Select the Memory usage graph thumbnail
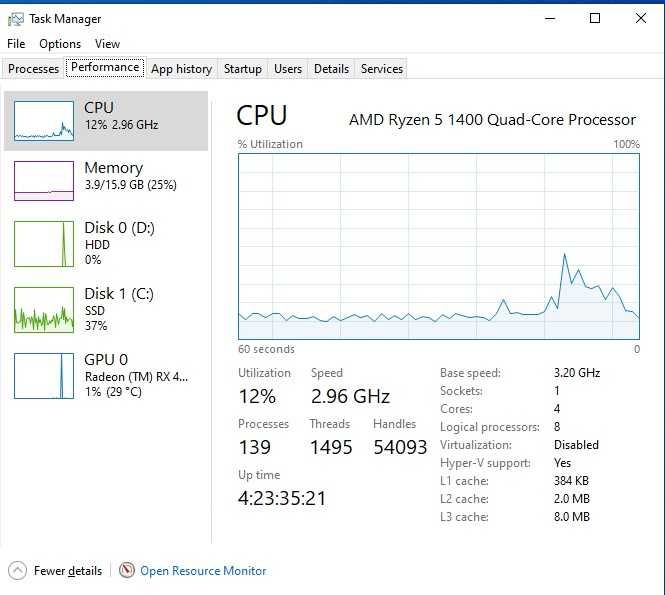The height and width of the screenshot is (595, 665). [x=44, y=181]
